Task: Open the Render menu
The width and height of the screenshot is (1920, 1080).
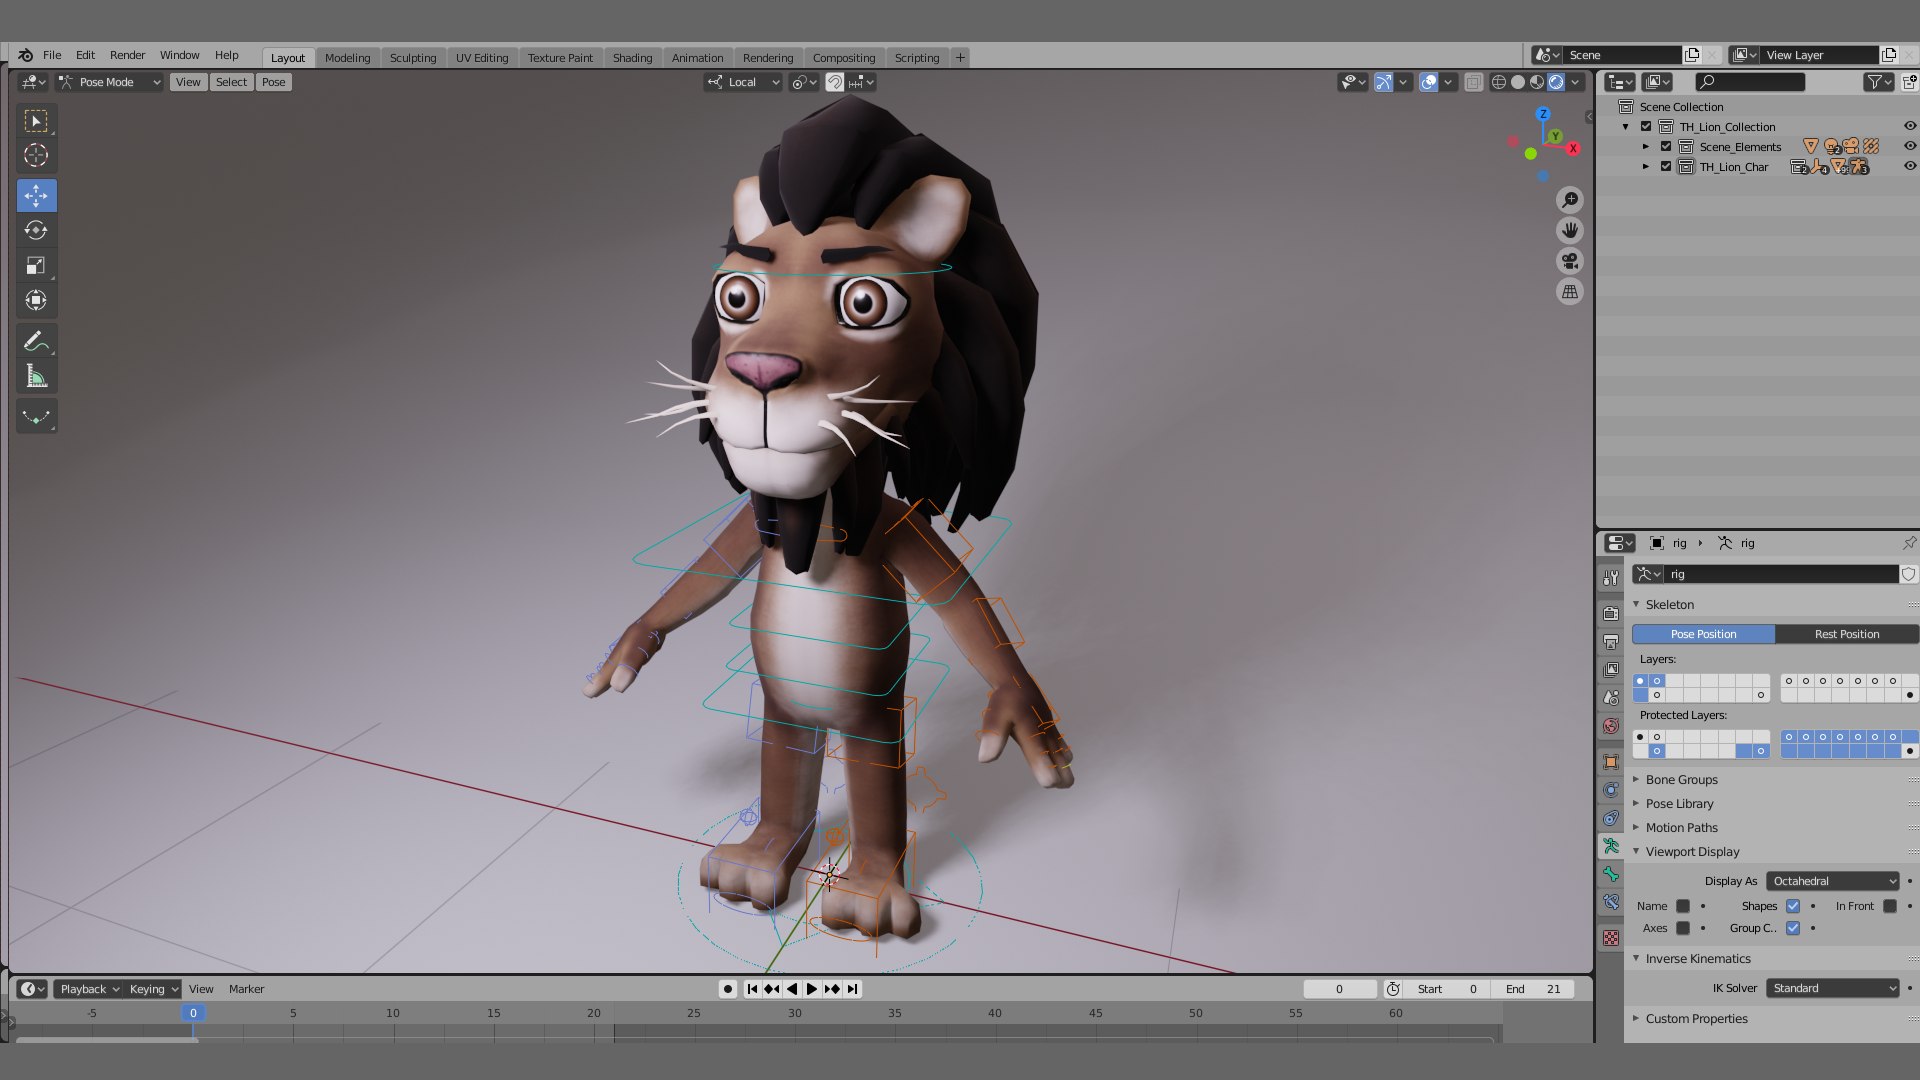Action: (127, 55)
